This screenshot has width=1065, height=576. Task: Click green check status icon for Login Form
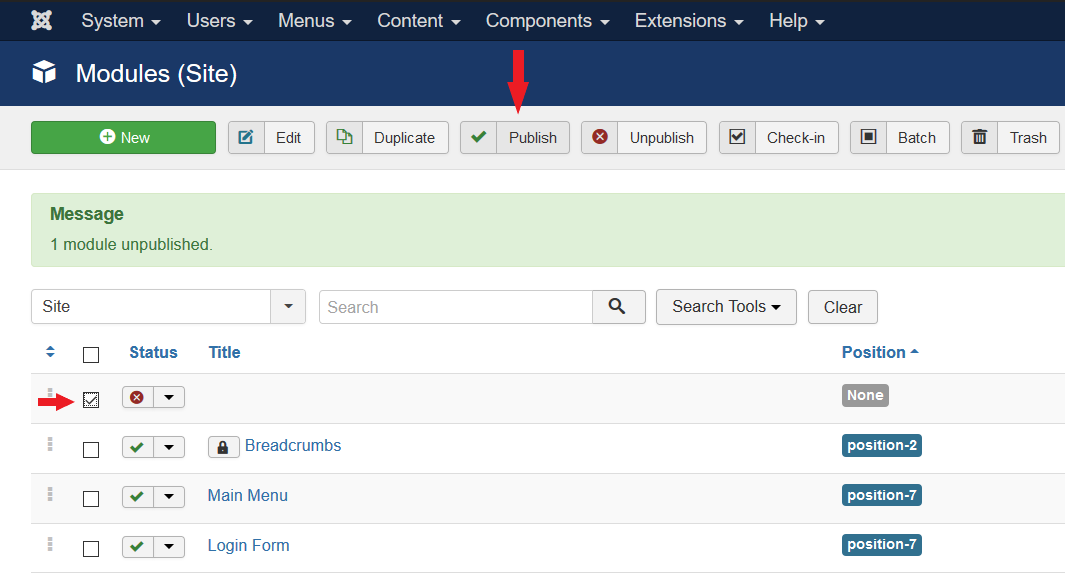tap(137, 547)
